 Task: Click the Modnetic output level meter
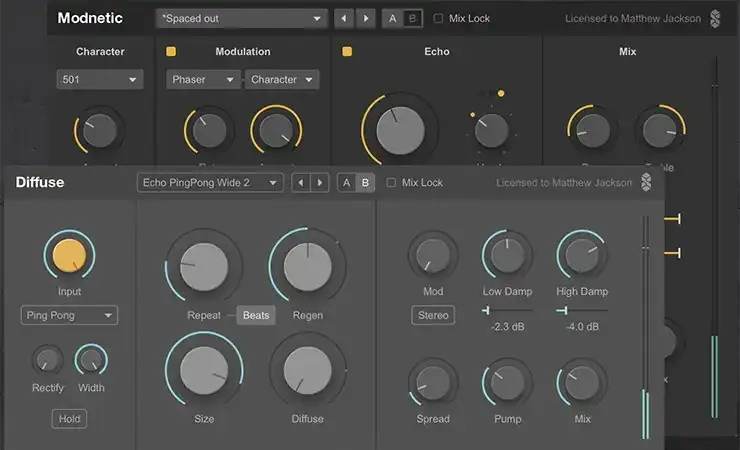pyautogui.click(x=715, y=237)
